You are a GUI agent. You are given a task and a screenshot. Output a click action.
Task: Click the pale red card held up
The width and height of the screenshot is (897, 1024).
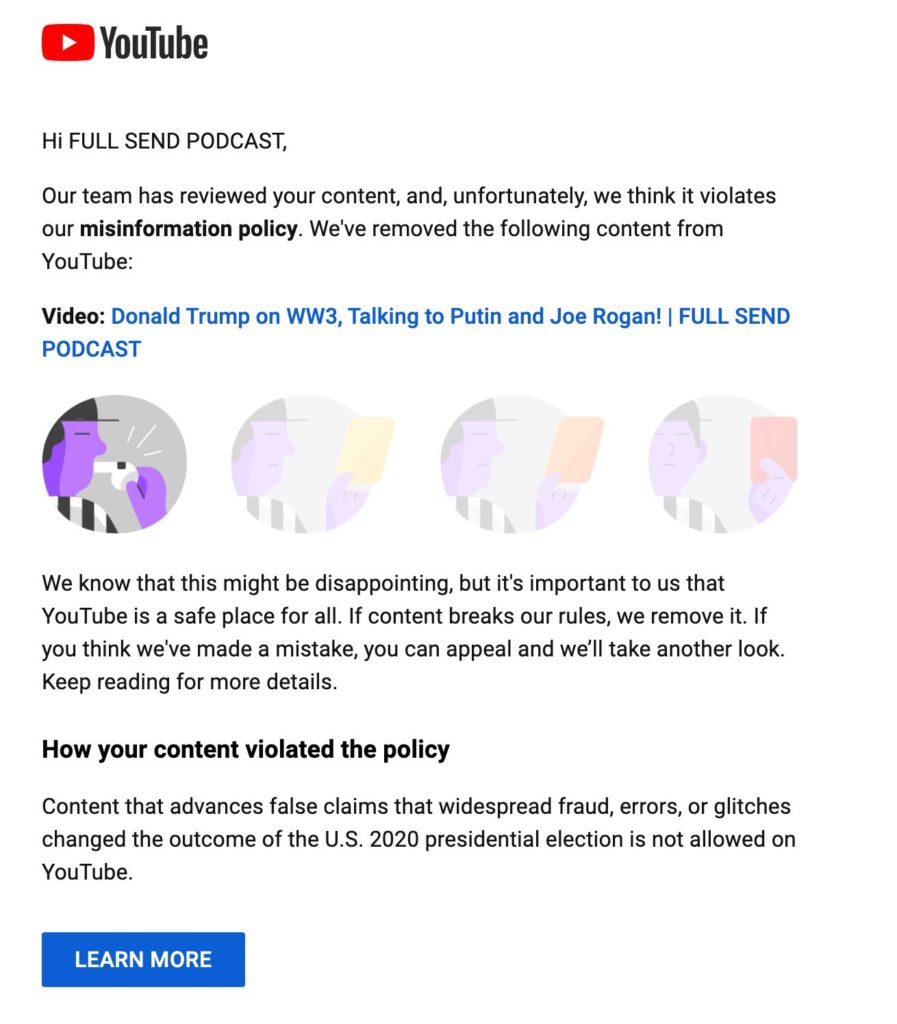tap(774, 448)
